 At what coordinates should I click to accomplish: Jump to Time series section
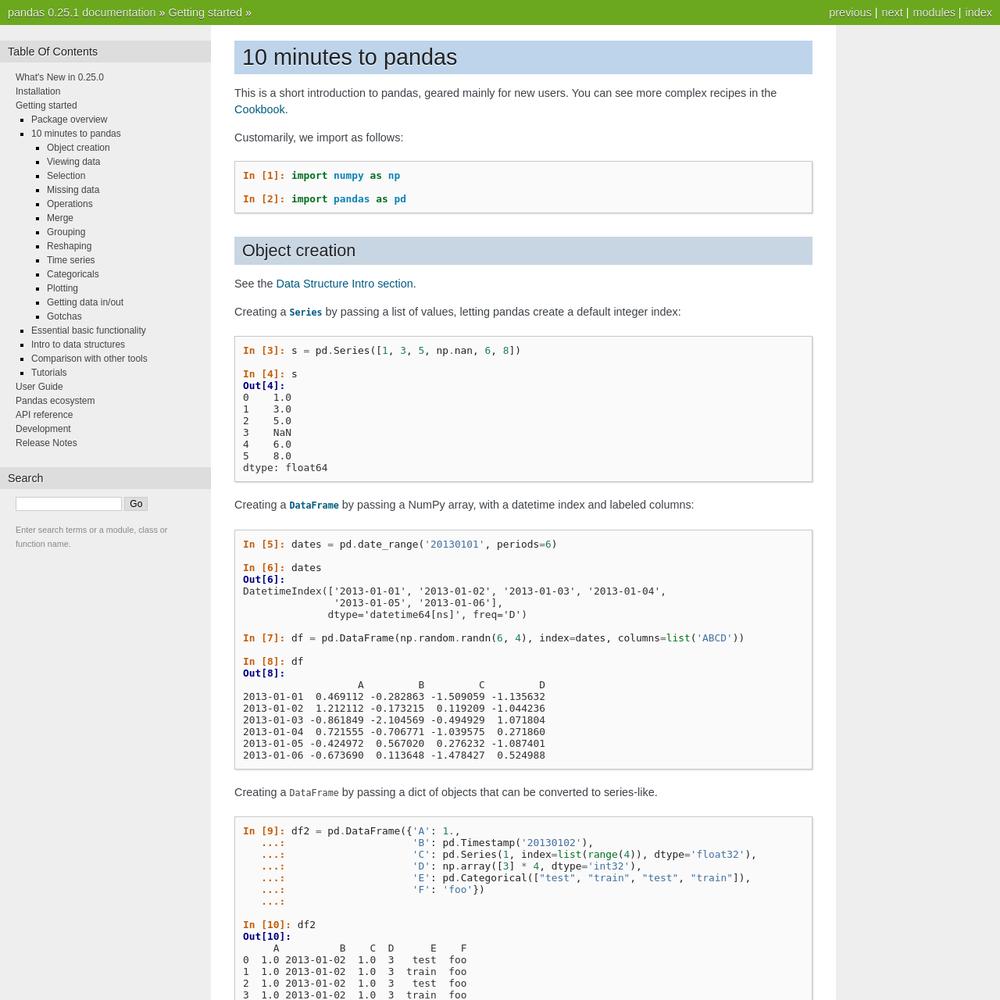pos(71,260)
